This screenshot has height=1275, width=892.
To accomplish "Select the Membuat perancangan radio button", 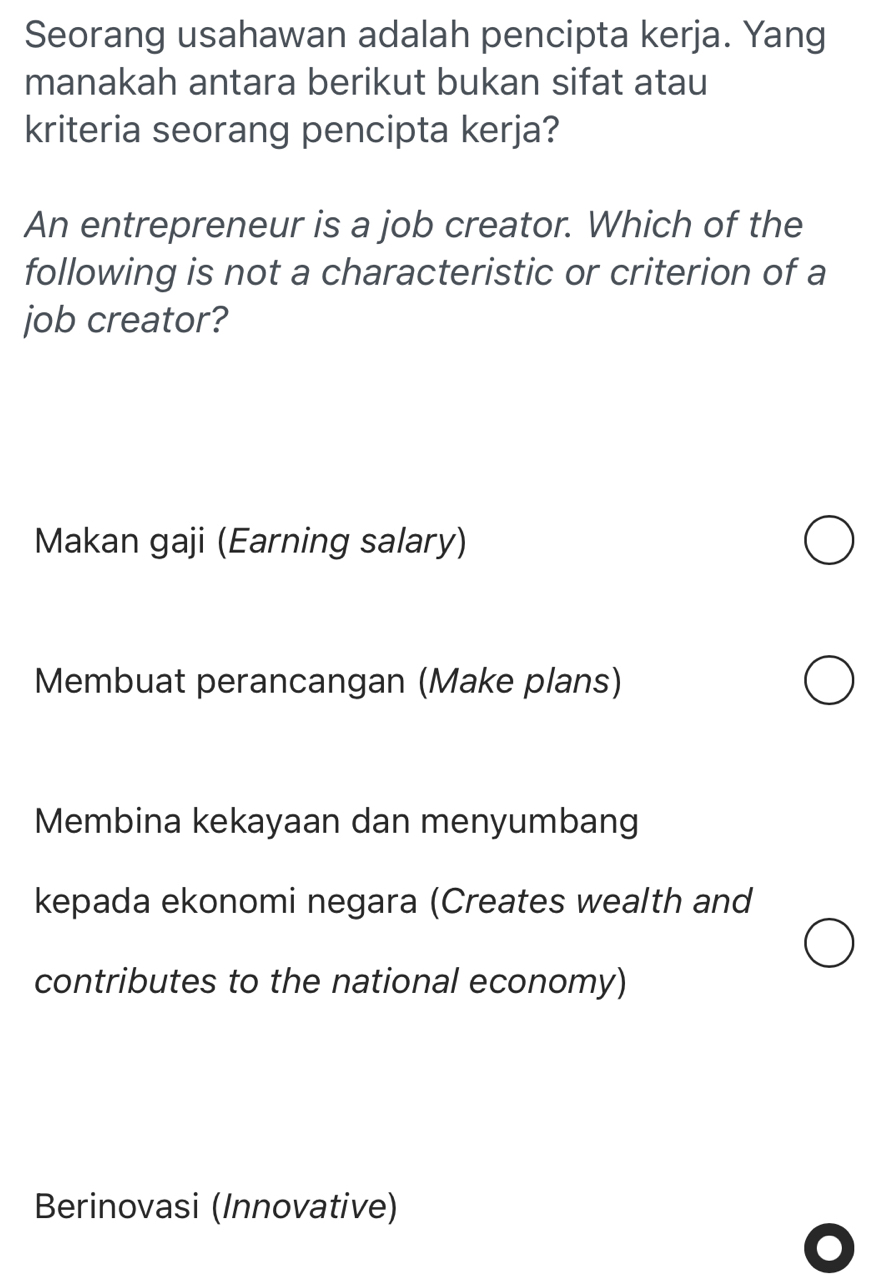I will [x=829, y=680].
